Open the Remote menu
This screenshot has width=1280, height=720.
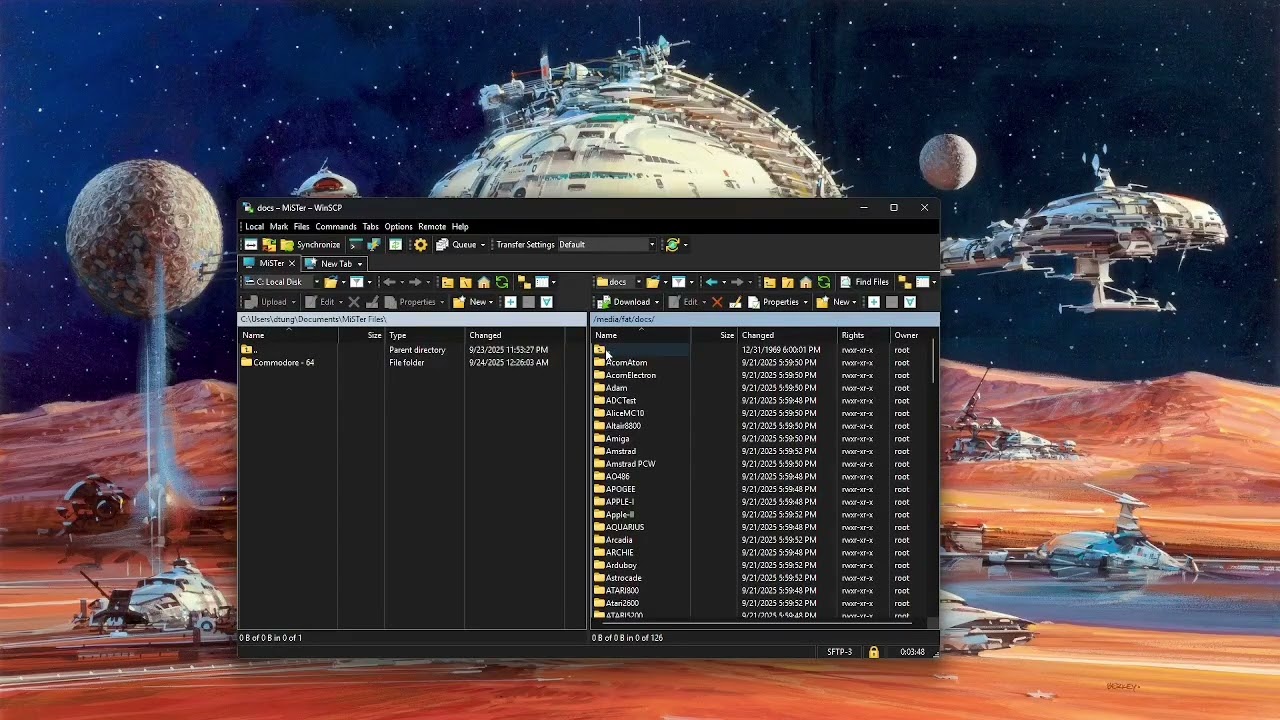coord(432,227)
